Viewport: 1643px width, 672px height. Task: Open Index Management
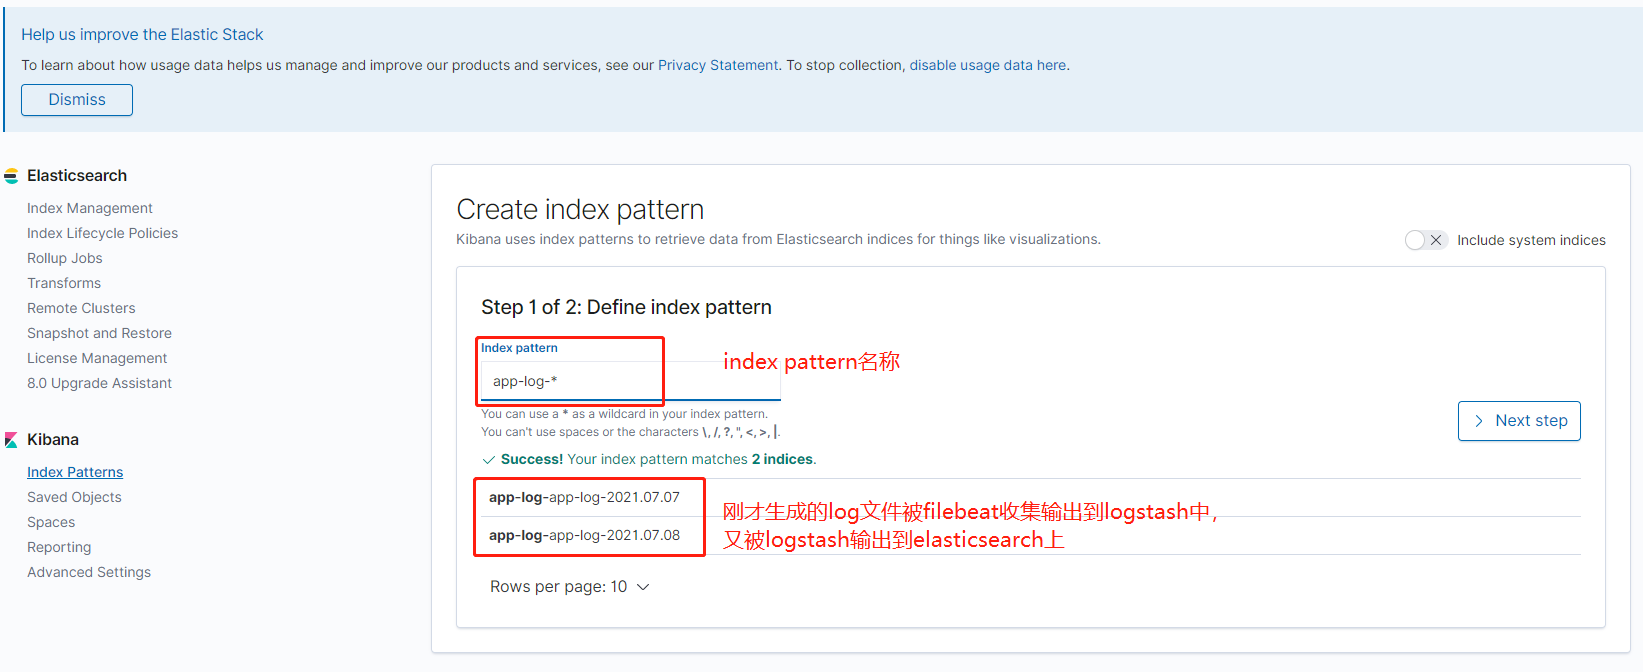click(90, 208)
